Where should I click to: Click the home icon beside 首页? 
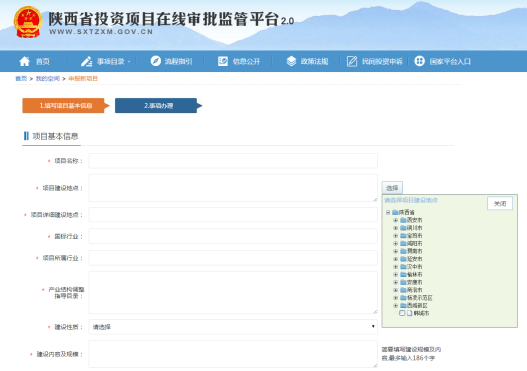[25, 61]
